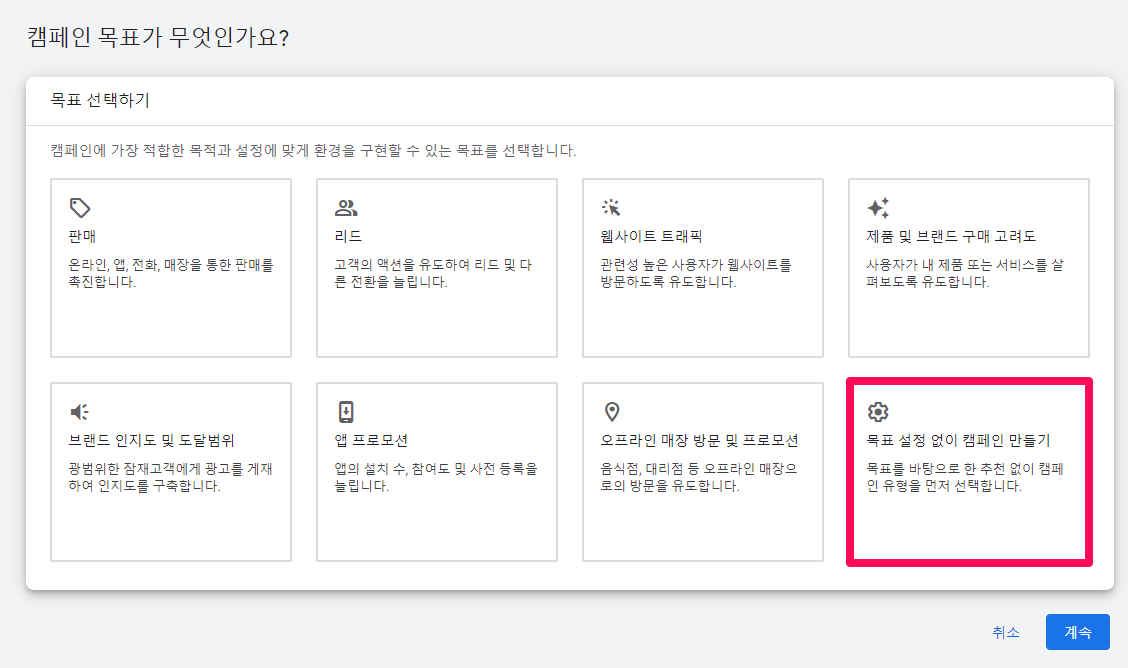Click description 고객의 액션을 유도하여 리드 및 다른 전환
This screenshot has width=1128, height=668.
point(433,273)
